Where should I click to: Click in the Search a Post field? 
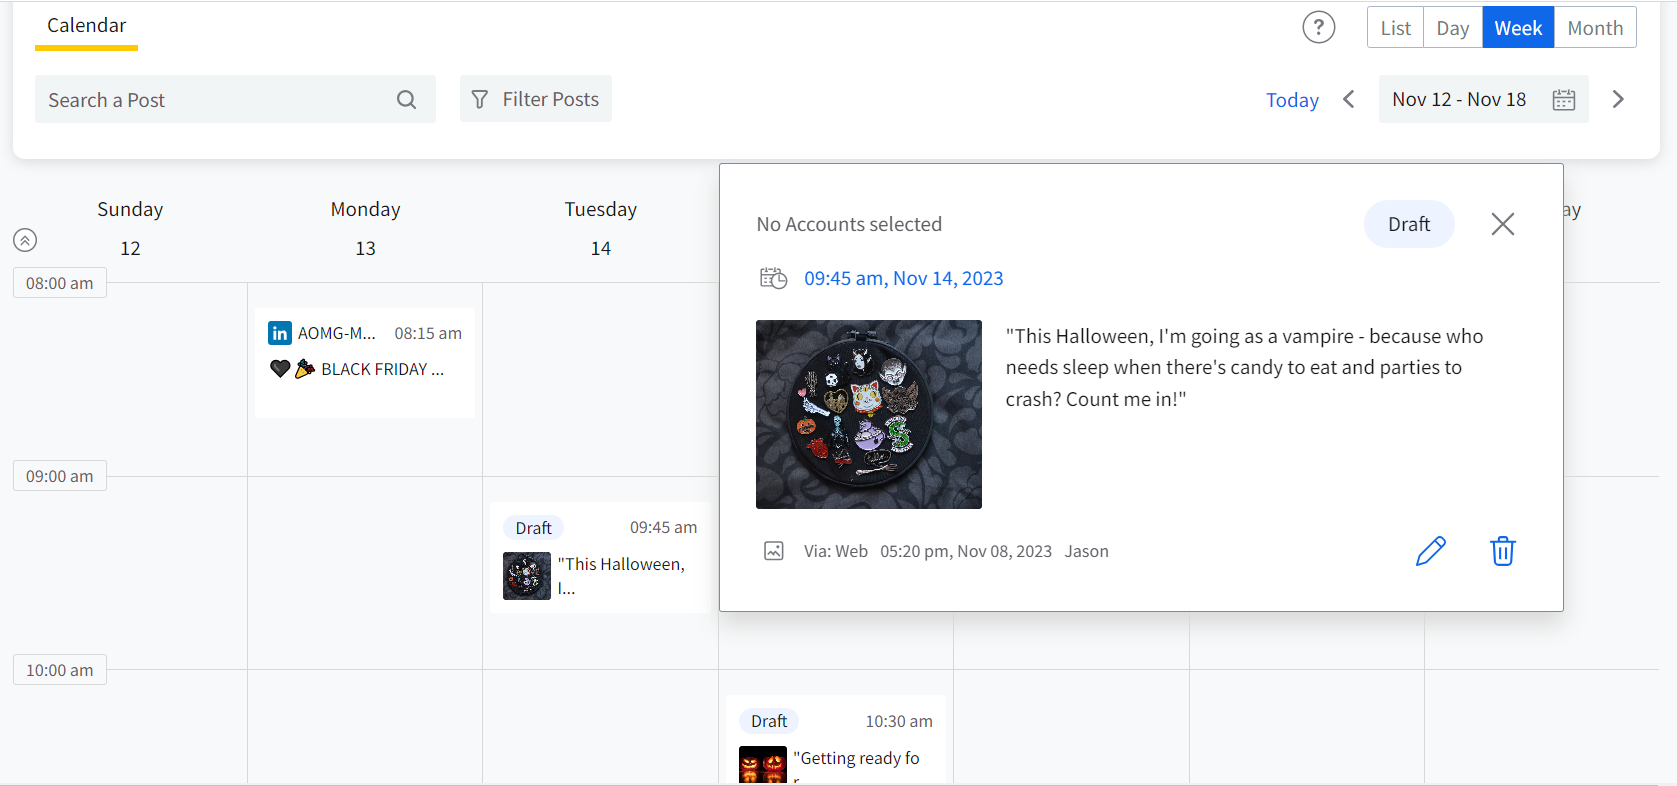click(x=215, y=100)
